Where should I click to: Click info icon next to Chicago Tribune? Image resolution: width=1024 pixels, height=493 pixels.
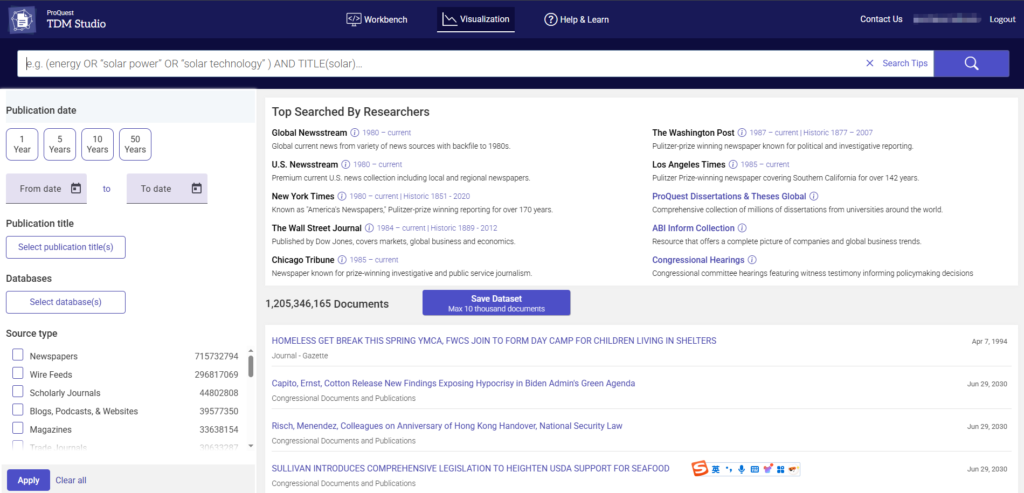343,260
